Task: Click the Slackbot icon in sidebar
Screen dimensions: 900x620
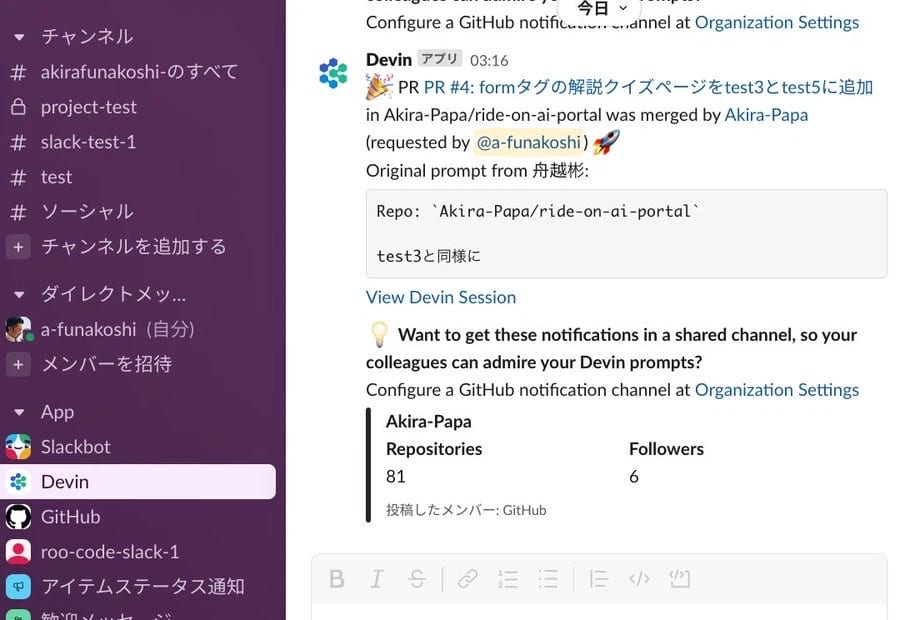Action: coord(18,447)
